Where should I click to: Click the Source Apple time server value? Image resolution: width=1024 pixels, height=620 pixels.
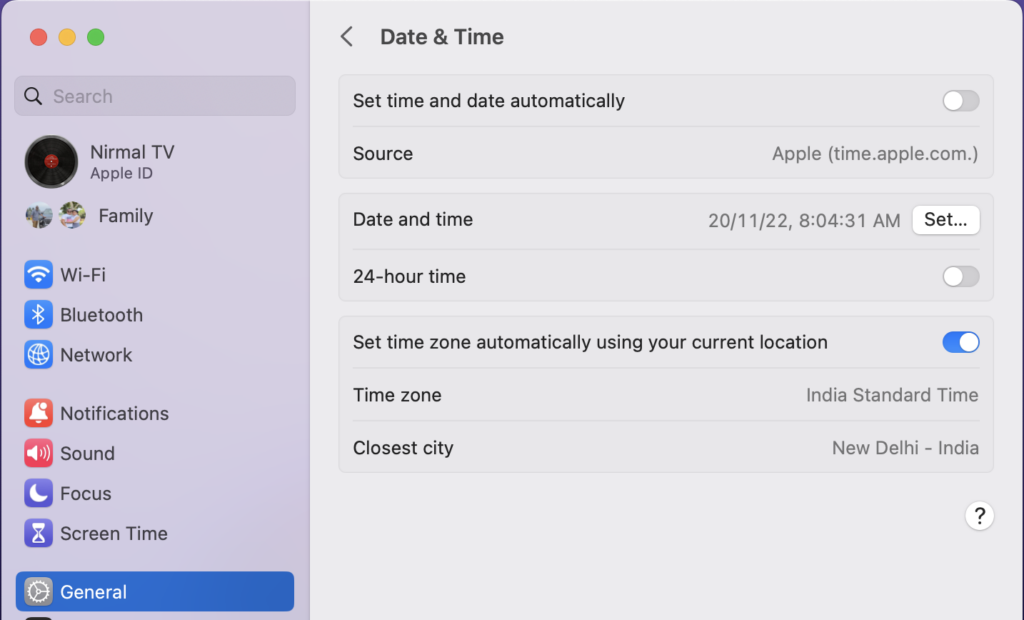click(875, 154)
